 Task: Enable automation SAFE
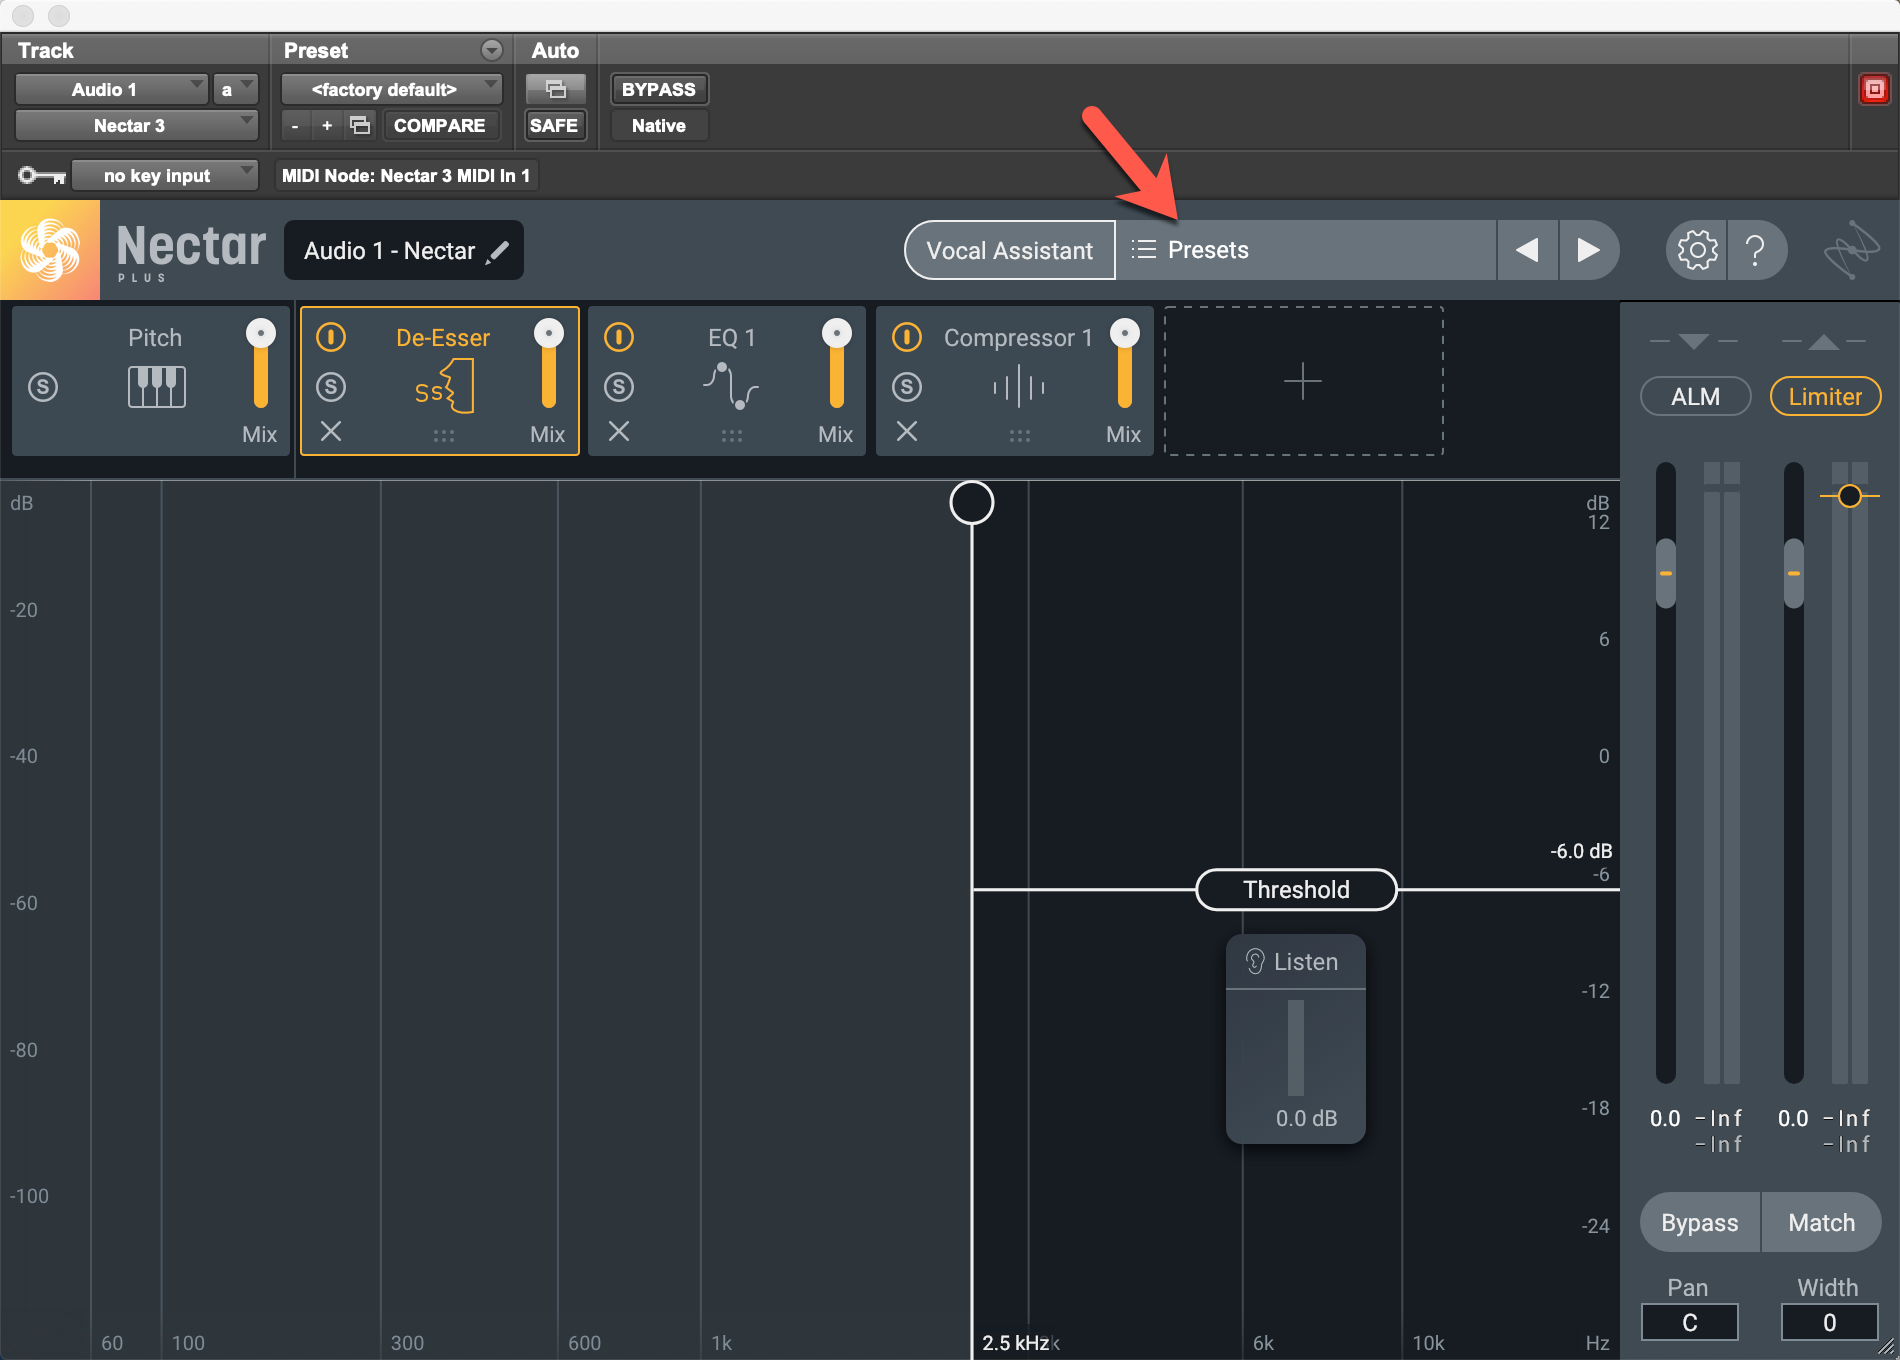click(x=555, y=125)
